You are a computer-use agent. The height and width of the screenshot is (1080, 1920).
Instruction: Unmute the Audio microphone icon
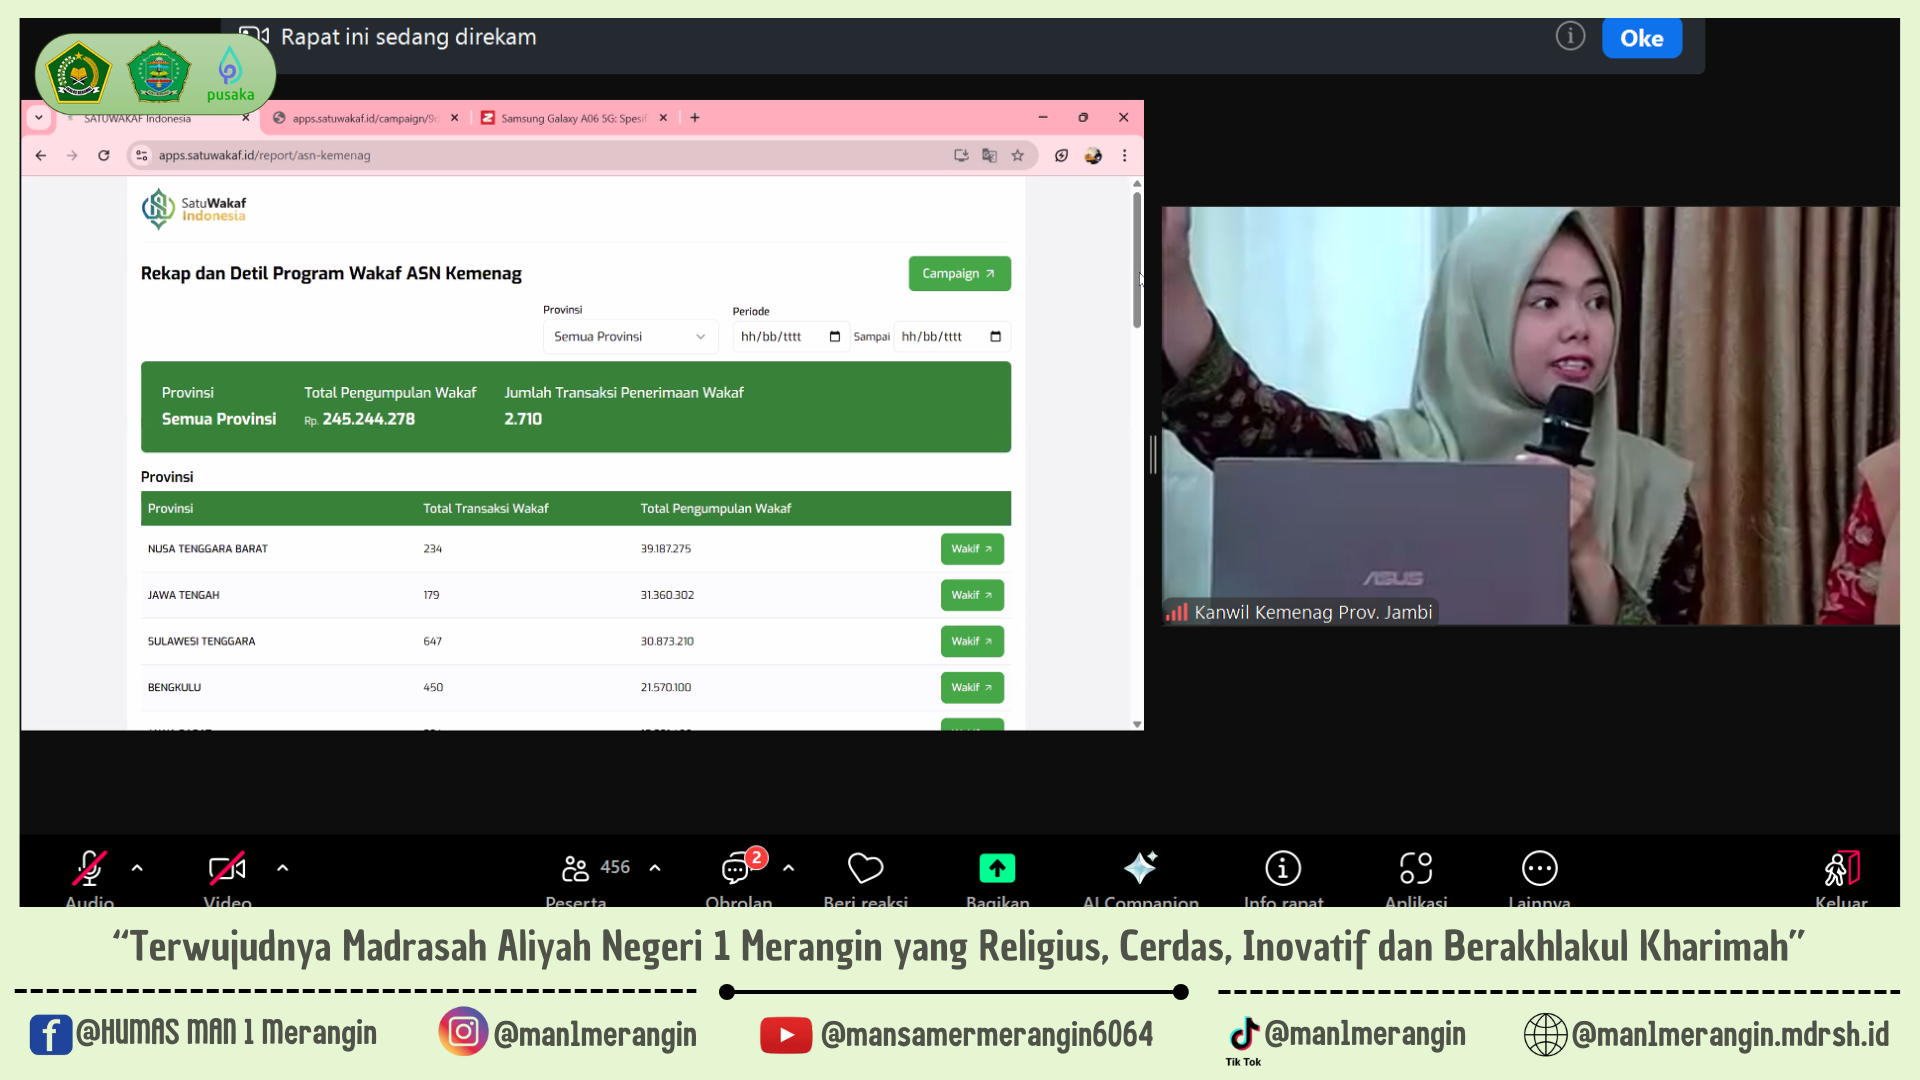pyautogui.click(x=89, y=868)
